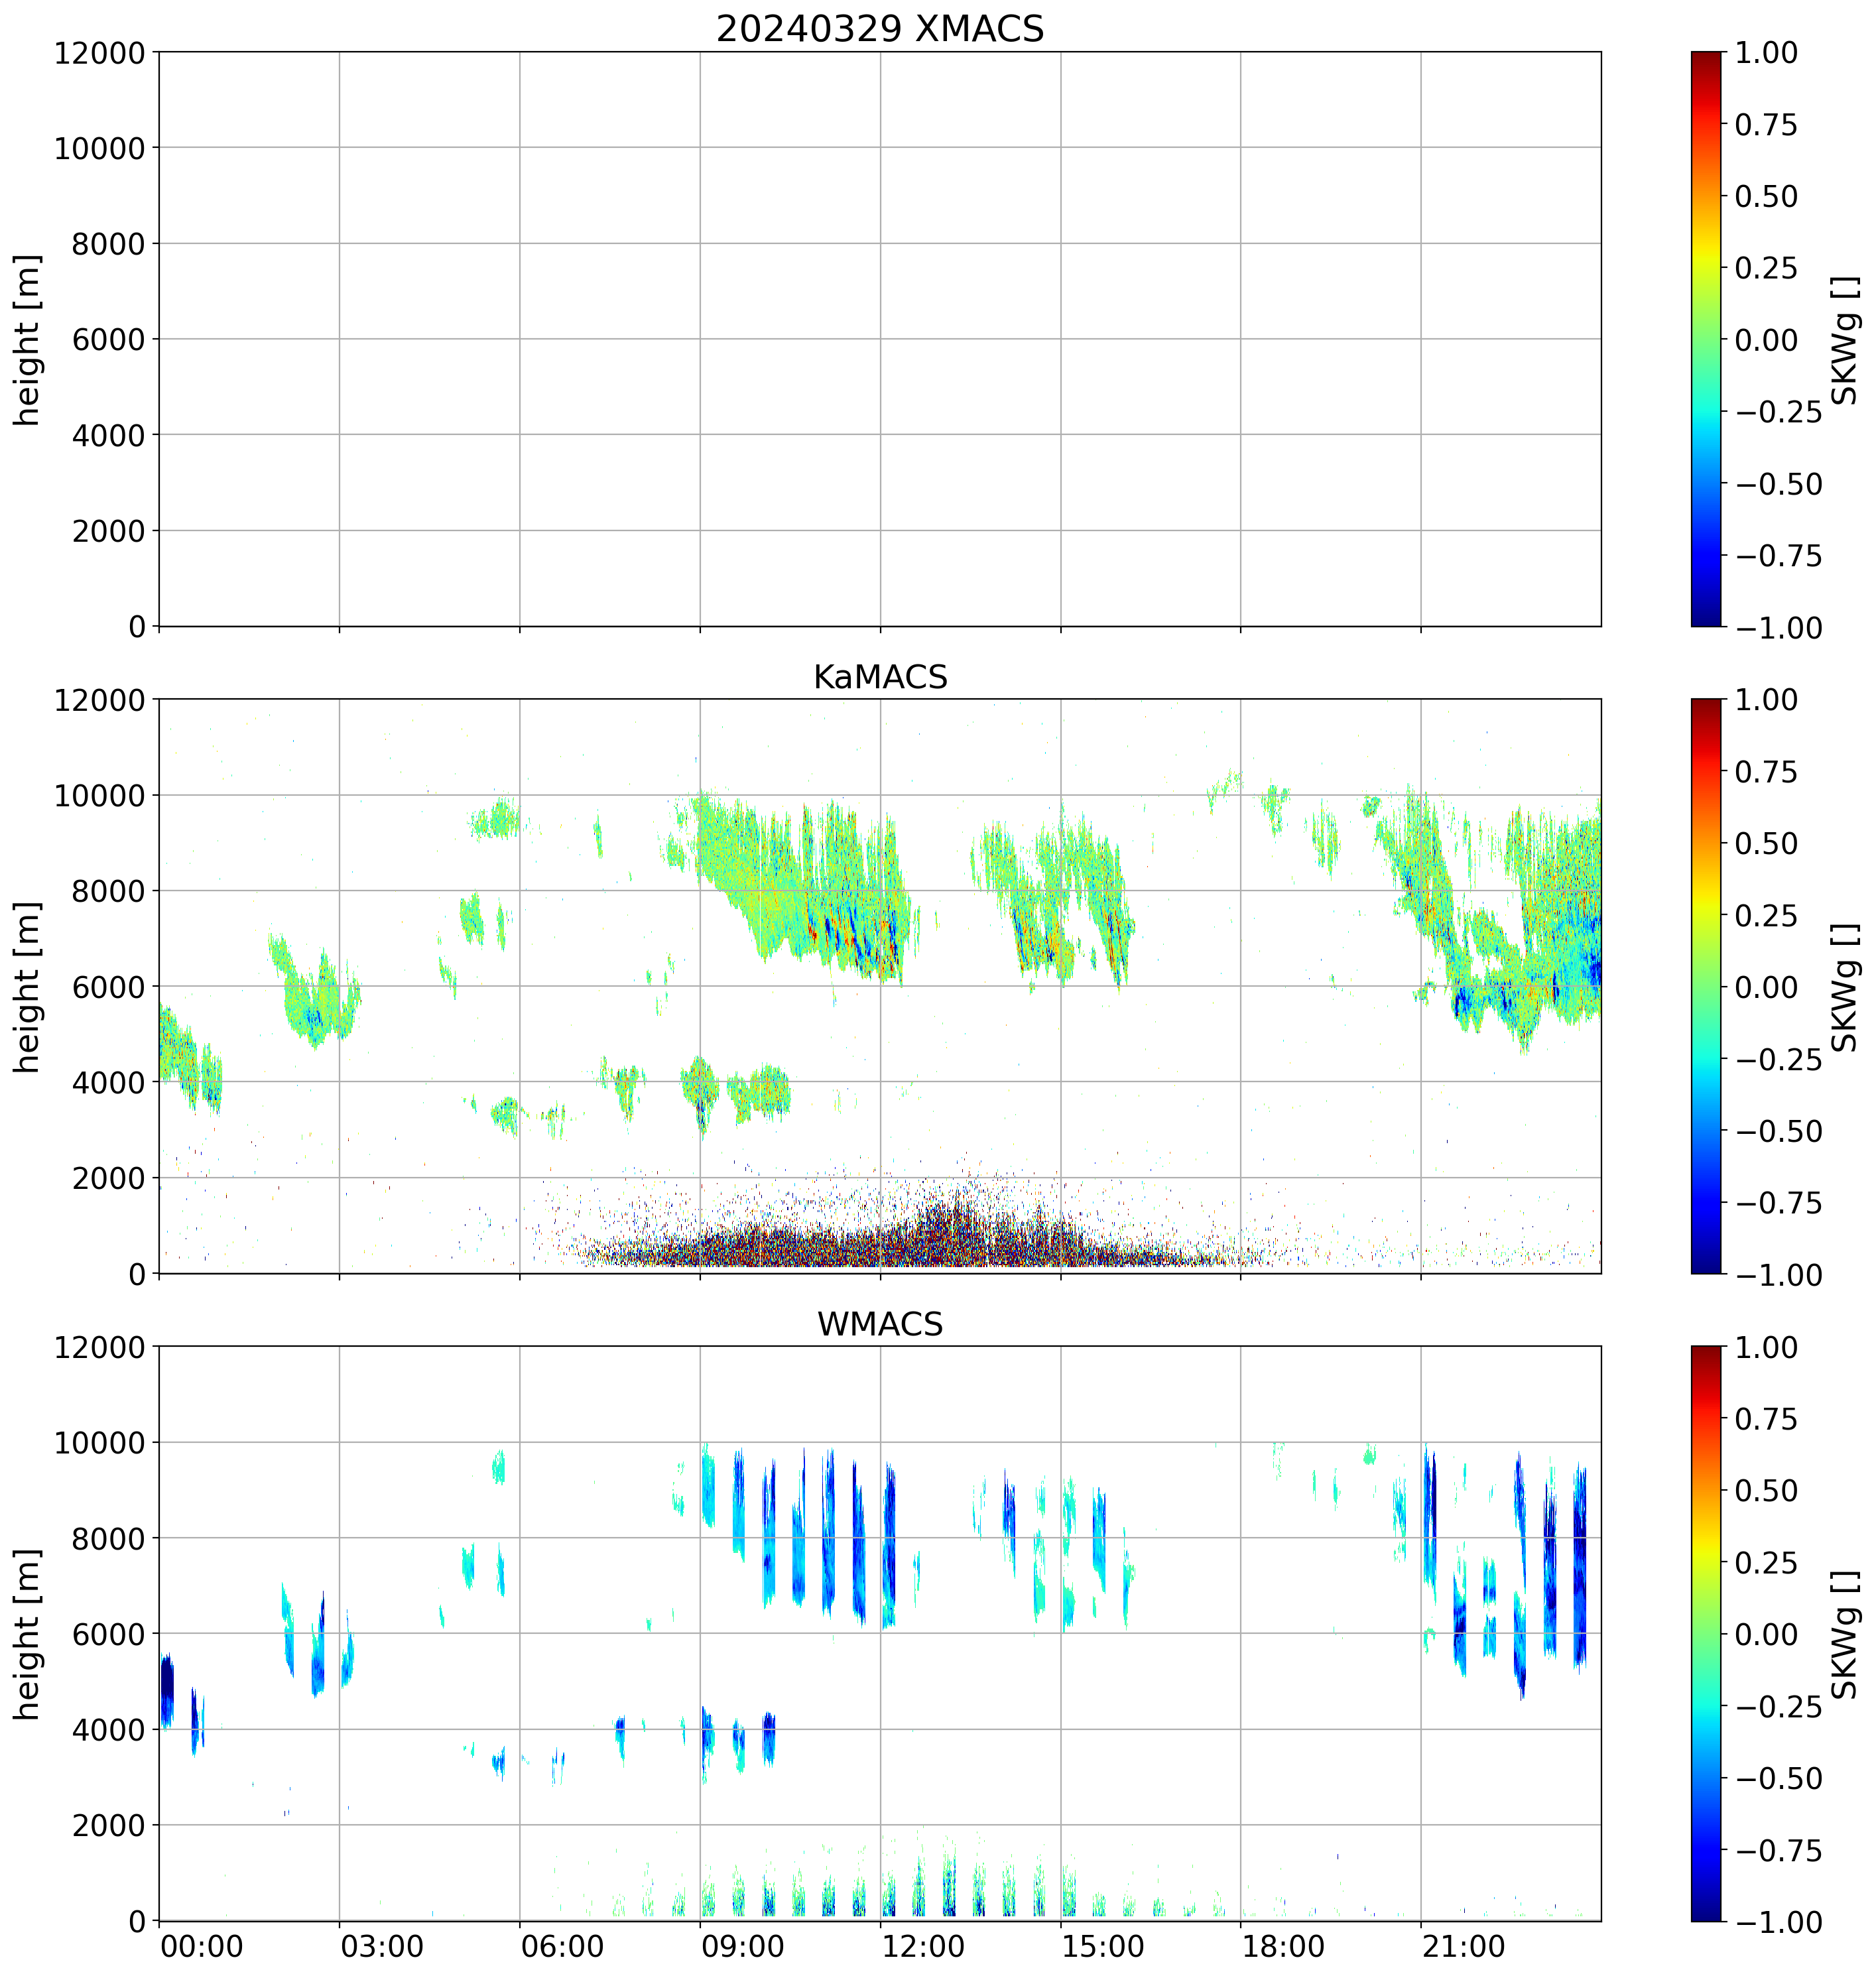Click the 18:00 time axis label
Viewport: 1876px width, 1976px height.
pos(1283,1946)
